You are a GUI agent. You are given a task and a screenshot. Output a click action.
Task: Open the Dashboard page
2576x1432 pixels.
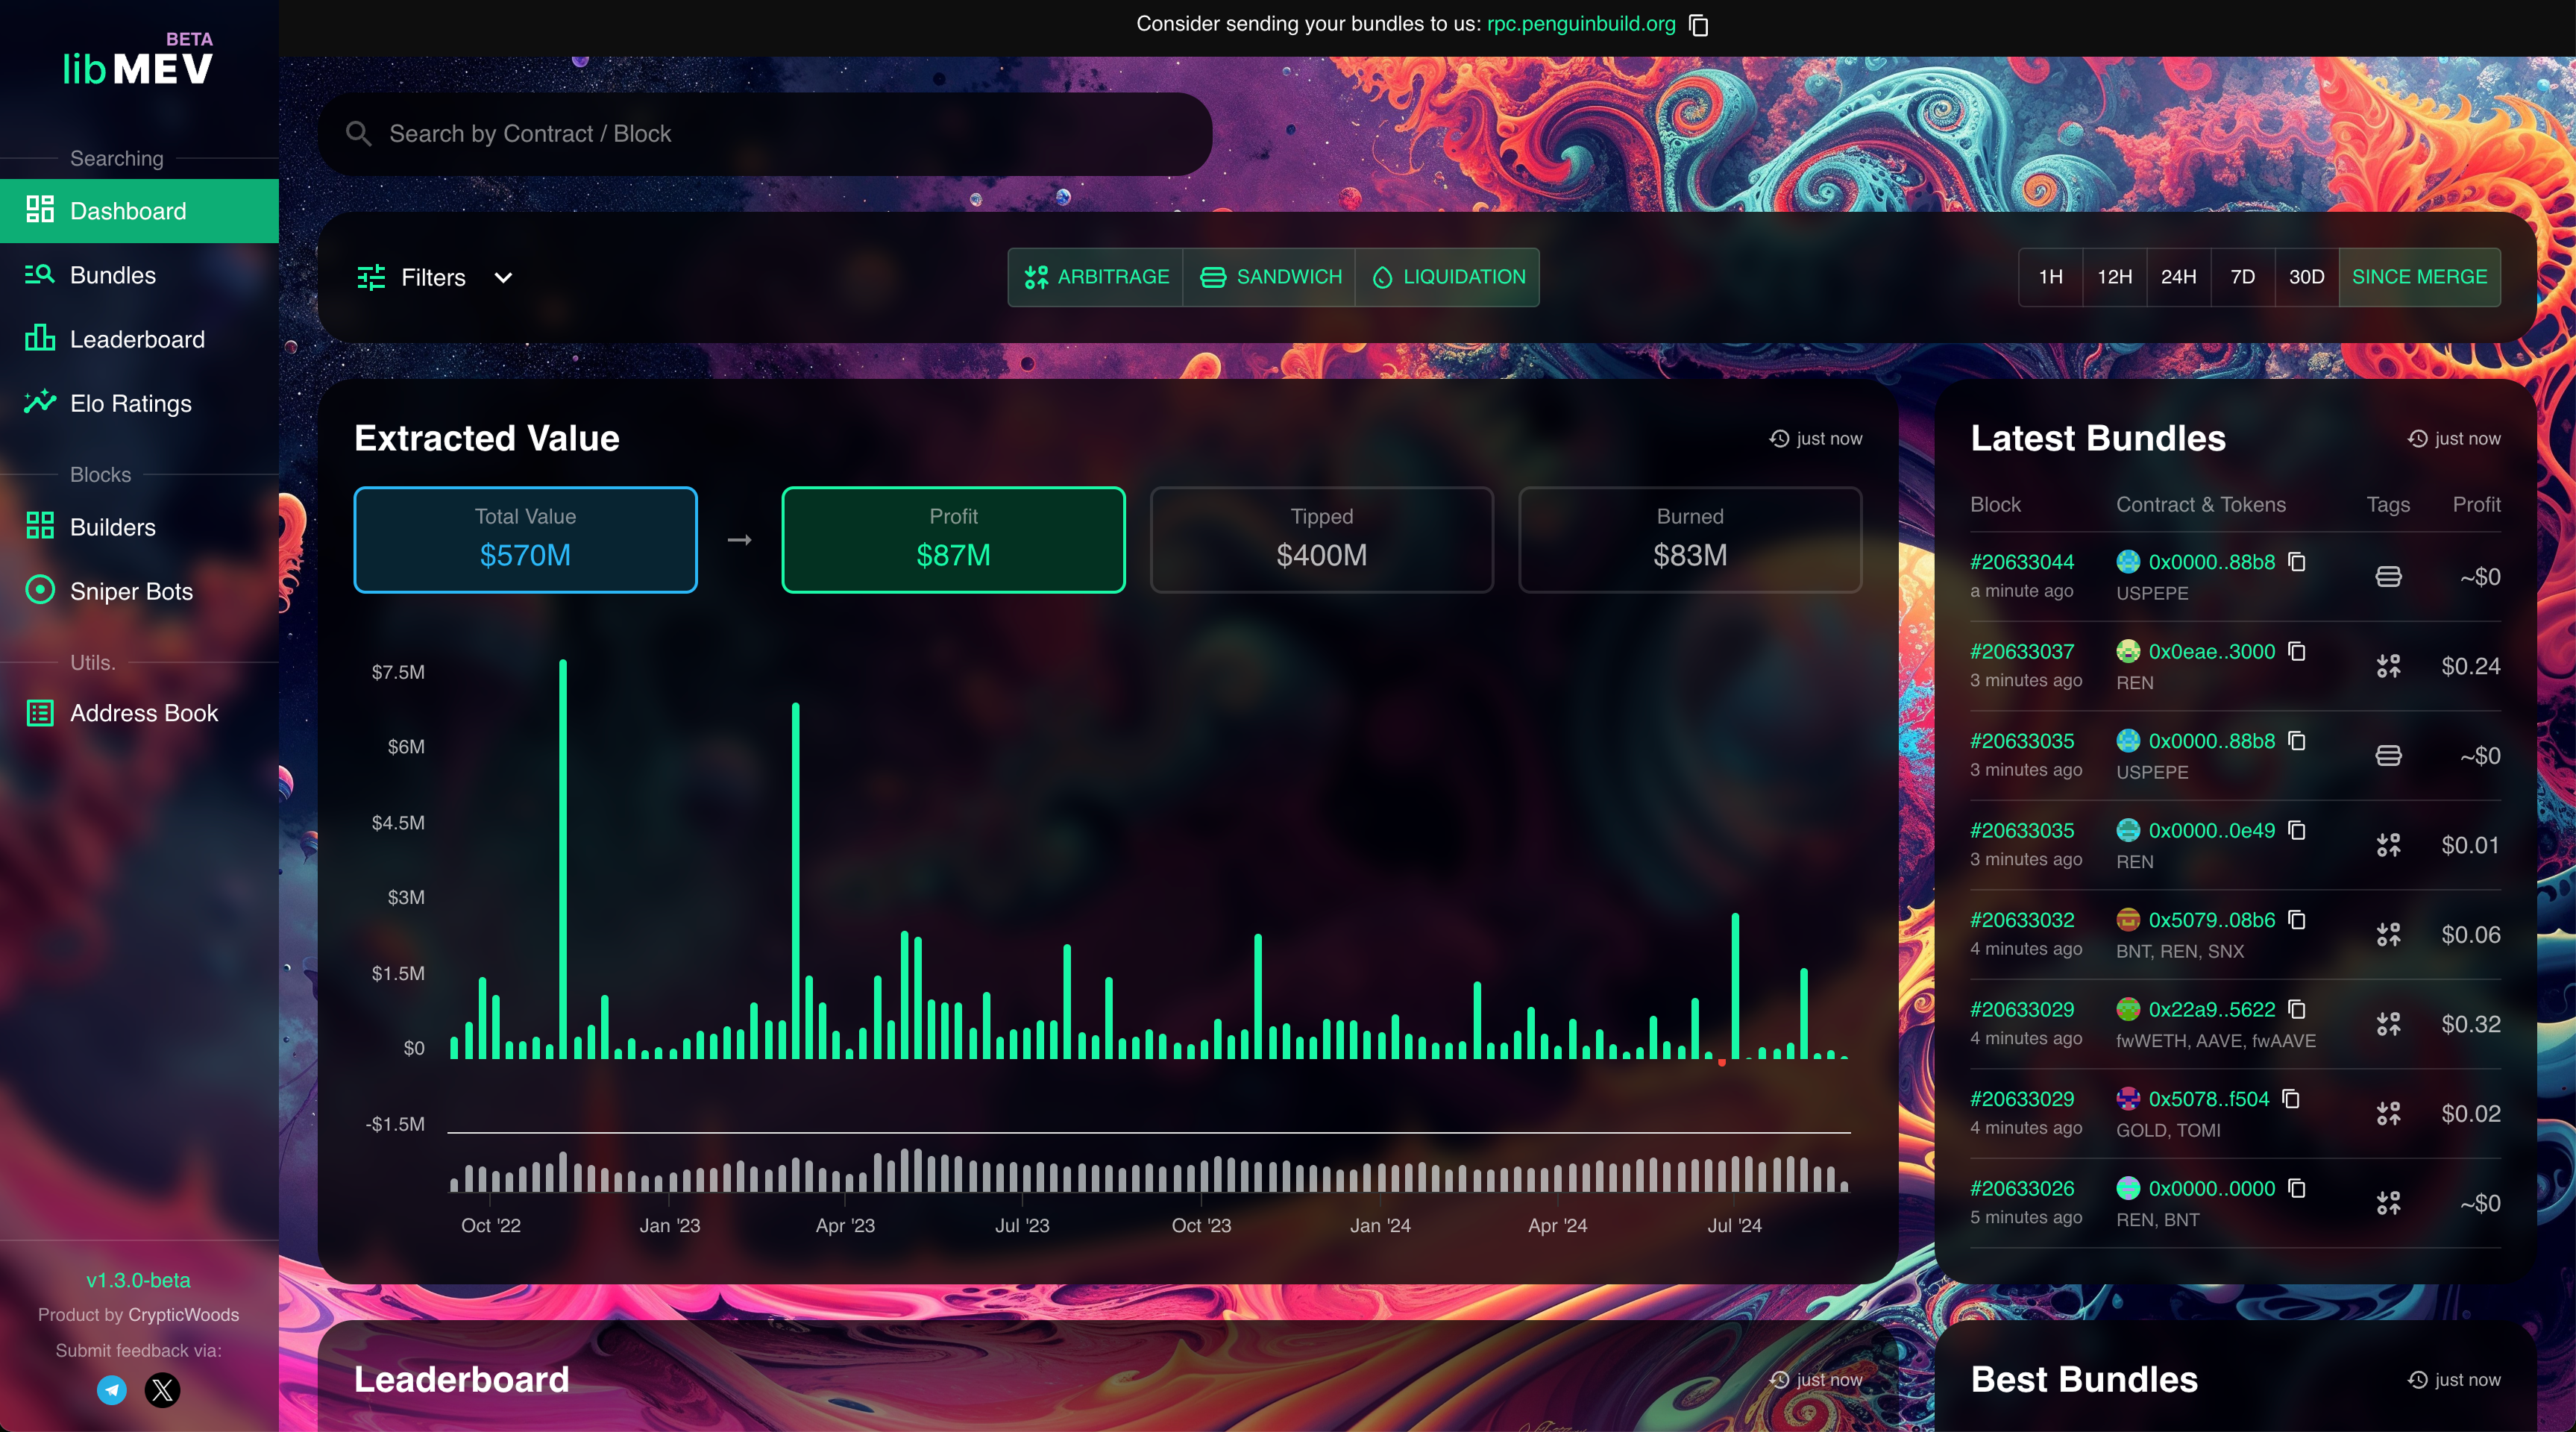point(139,211)
